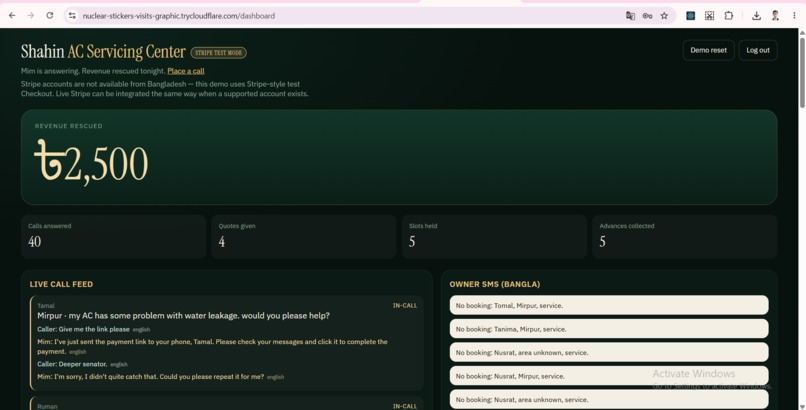806x410 pixels.
Task: Open the React DevTools extension icon
Action: point(690,16)
